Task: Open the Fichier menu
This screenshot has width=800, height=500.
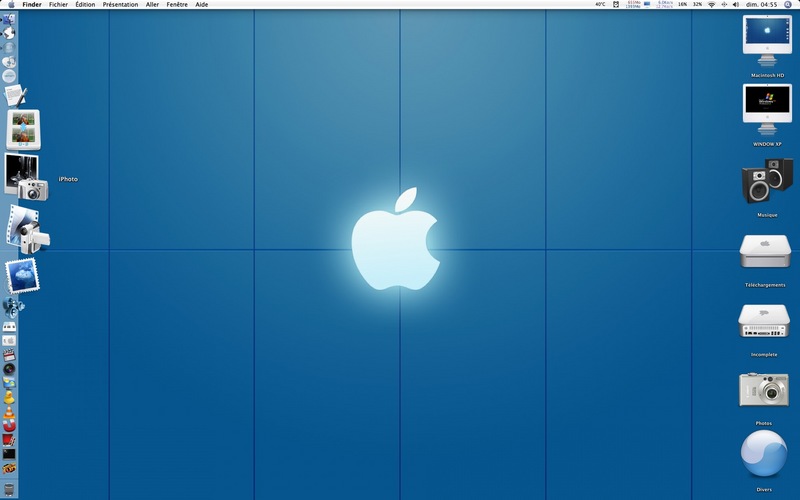Action: pos(58,4)
